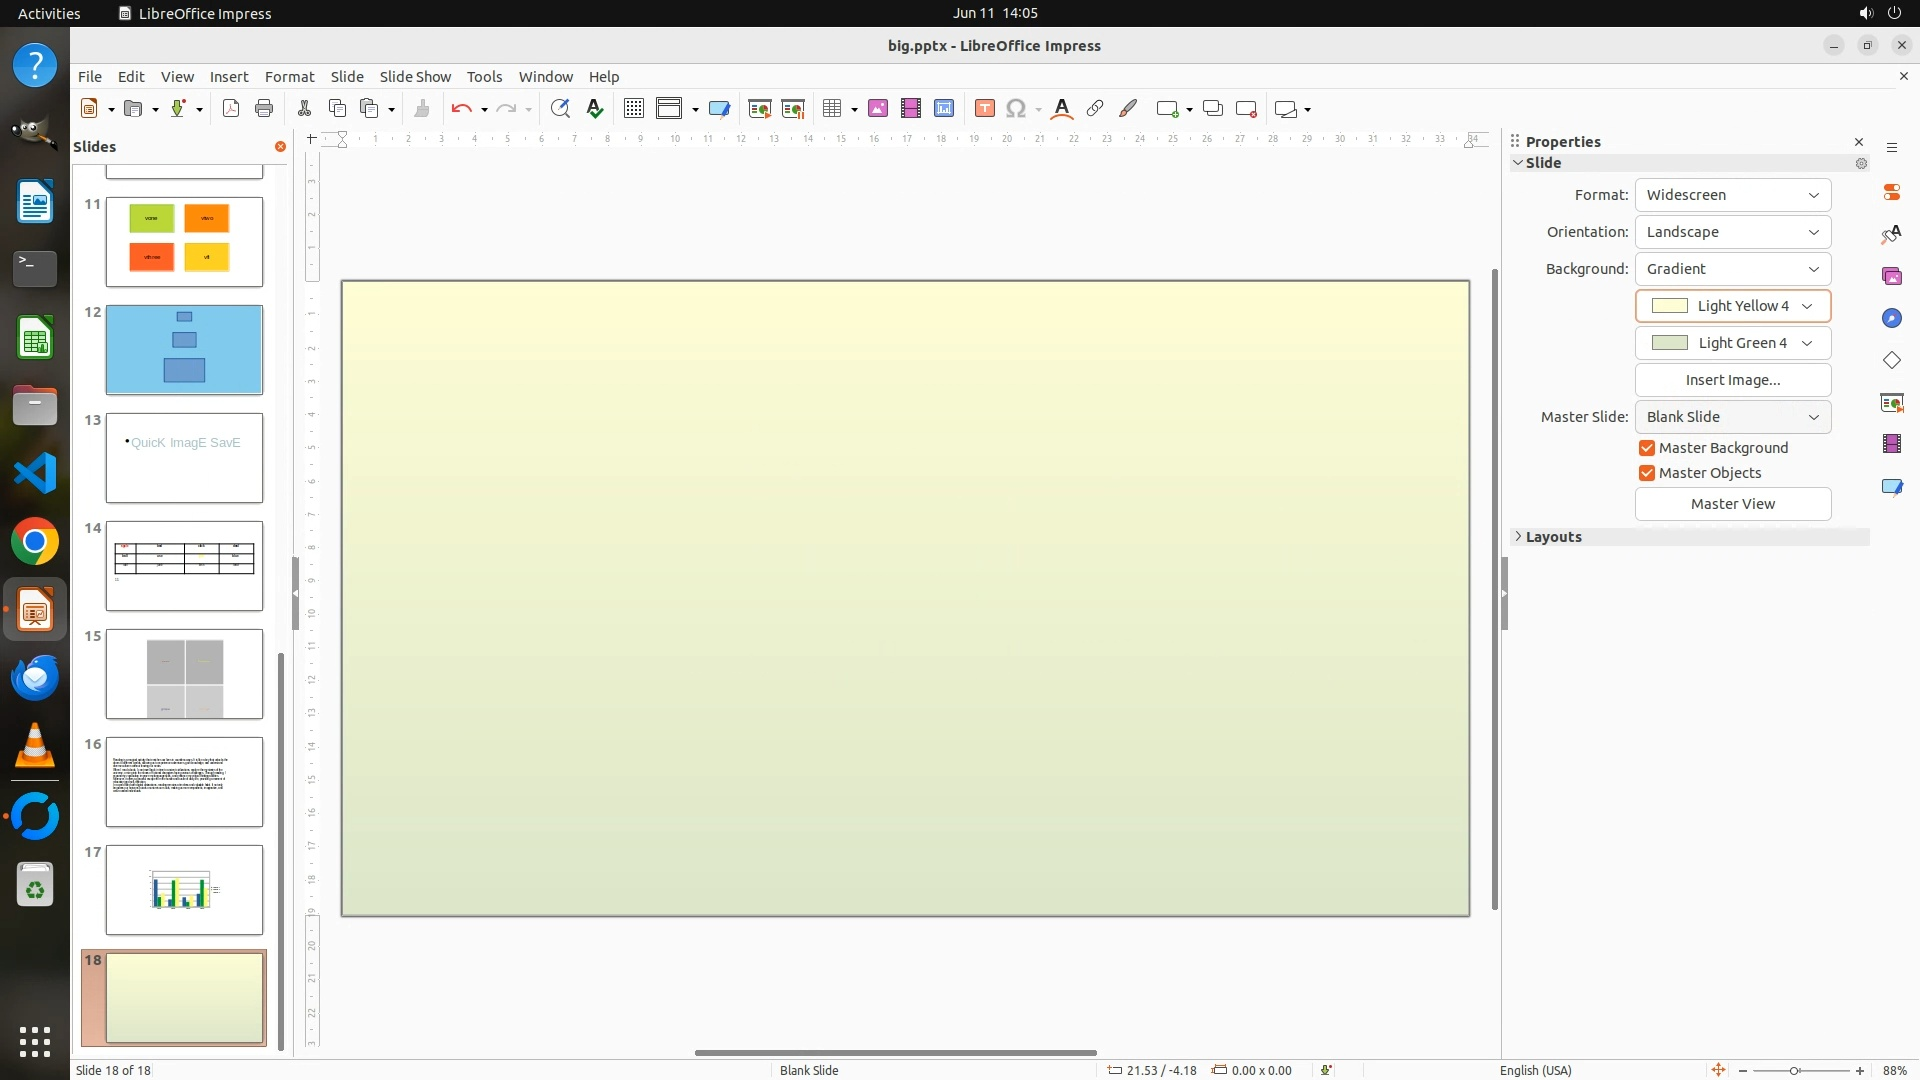Image resolution: width=1920 pixels, height=1080 pixels.
Task: Toggle the Display Grid icon
Action: [x=633, y=109]
